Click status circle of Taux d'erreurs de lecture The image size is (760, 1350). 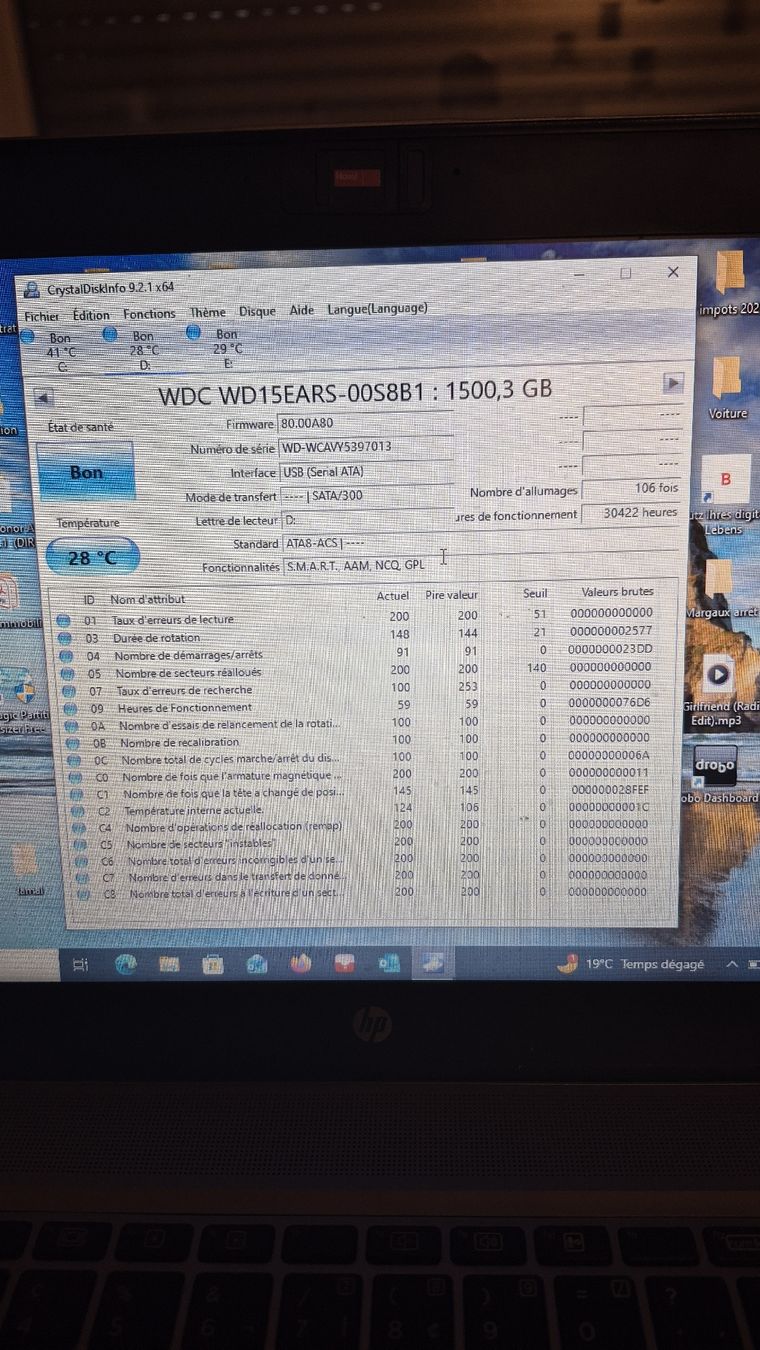tap(63, 621)
